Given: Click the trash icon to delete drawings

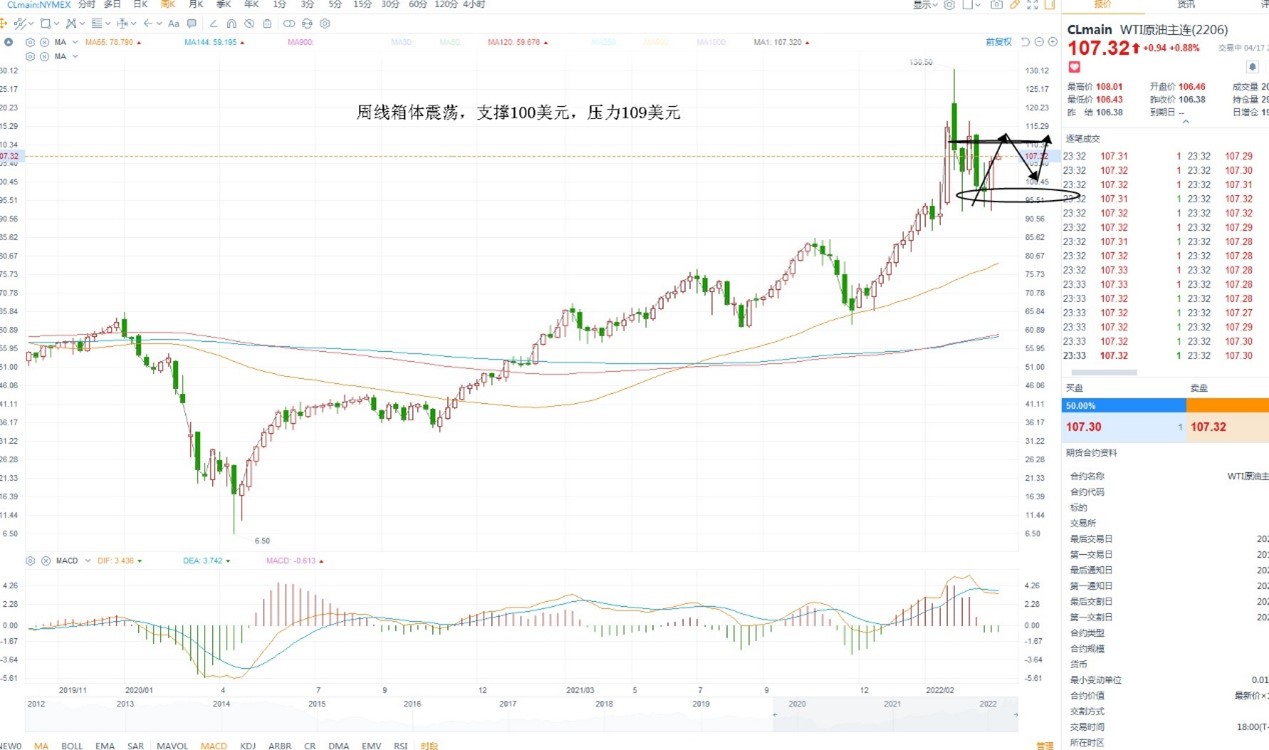Looking at the screenshot, I should [267, 23].
